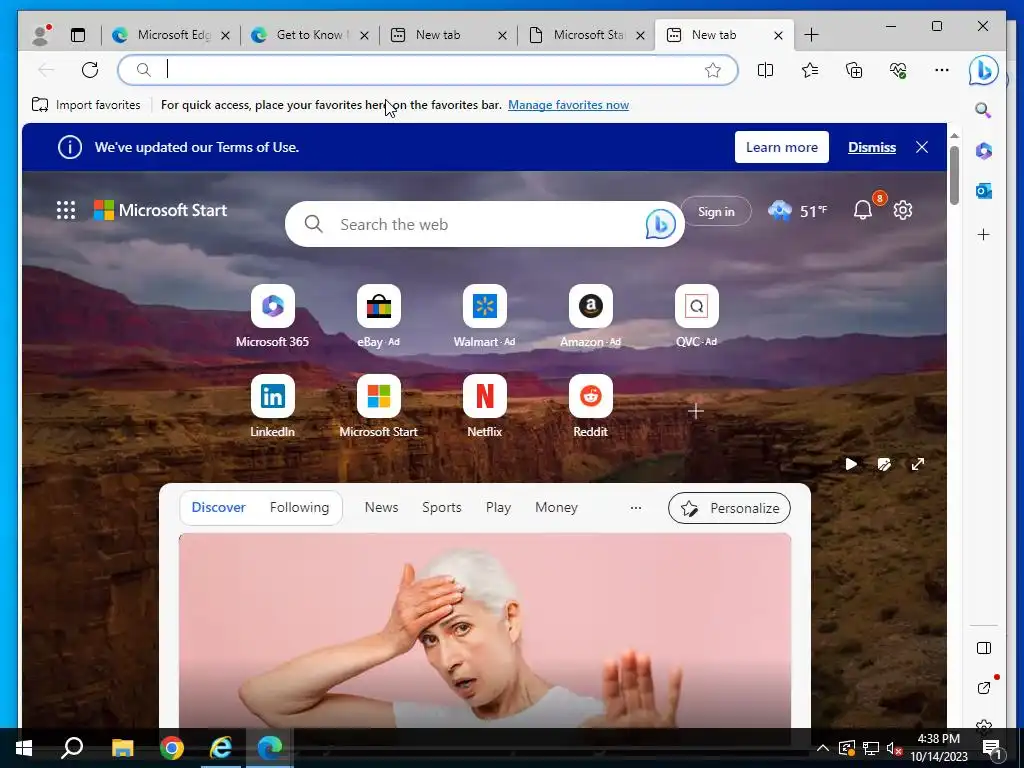
Task: Open Microsoft Start app launcher grid
Action: click(x=65, y=210)
